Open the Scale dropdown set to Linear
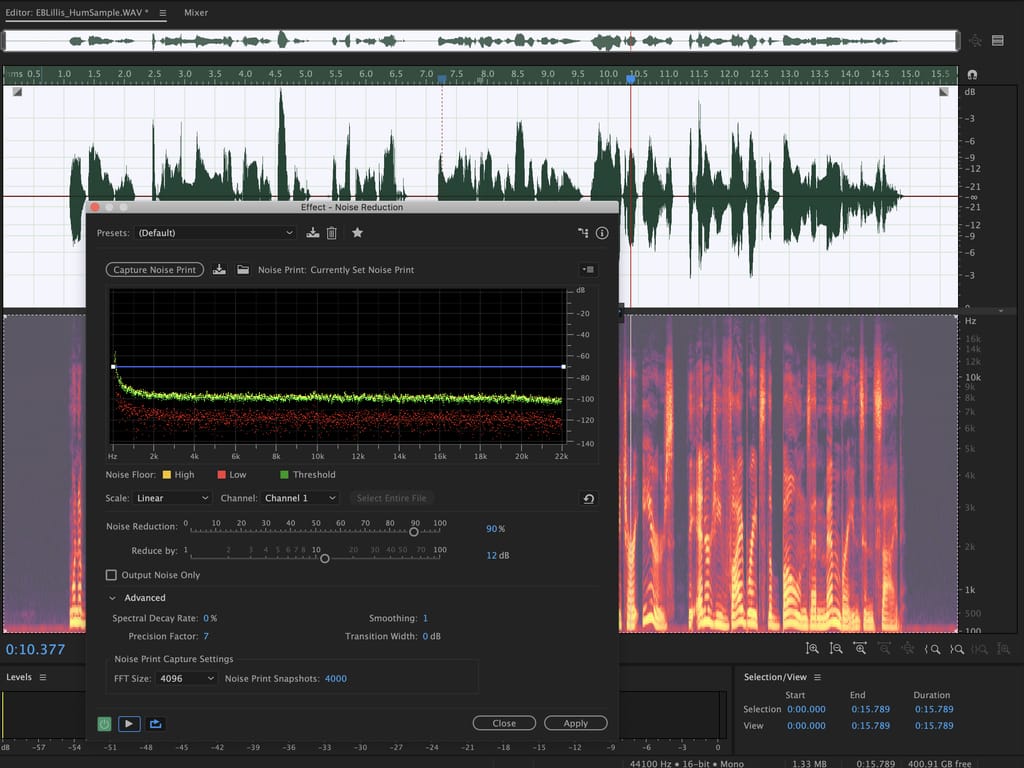The width and height of the screenshot is (1024, 768). pyautogui.click(x=173, y=498)
